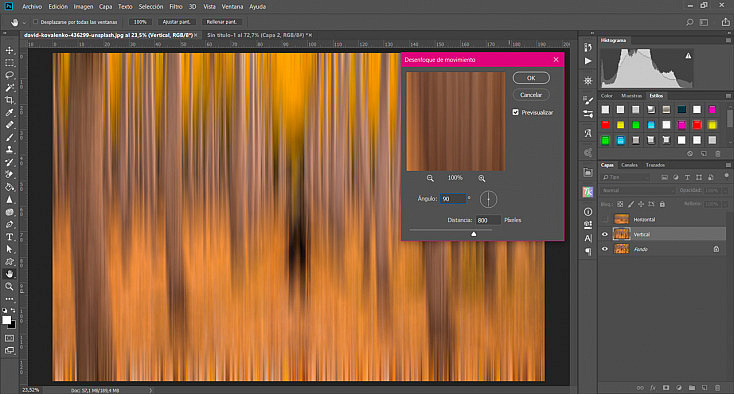Click the histogram cache warning triangle
Screen dimensions: 734x394
click(x=688, y=56)
